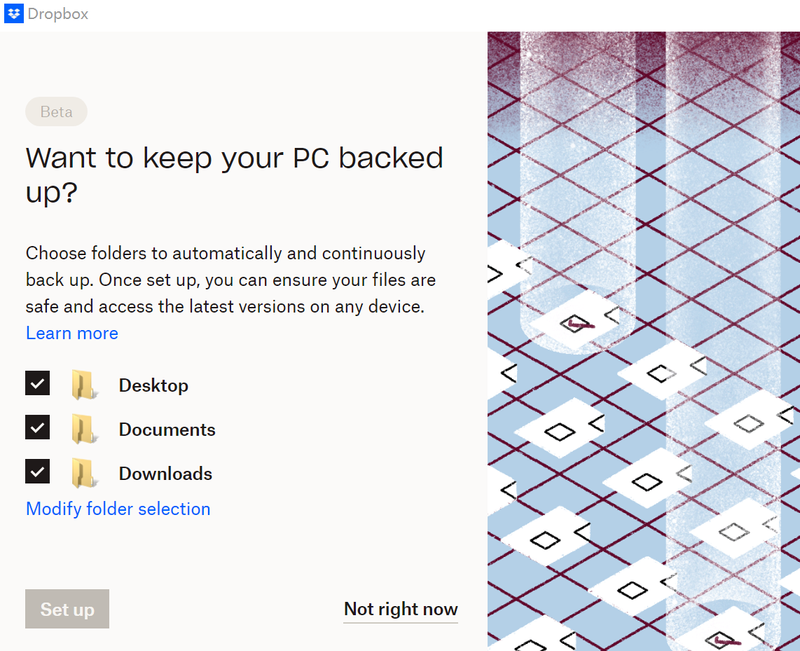
Task: Choose Not right now to skip backup
Action: tap(400, 609)
